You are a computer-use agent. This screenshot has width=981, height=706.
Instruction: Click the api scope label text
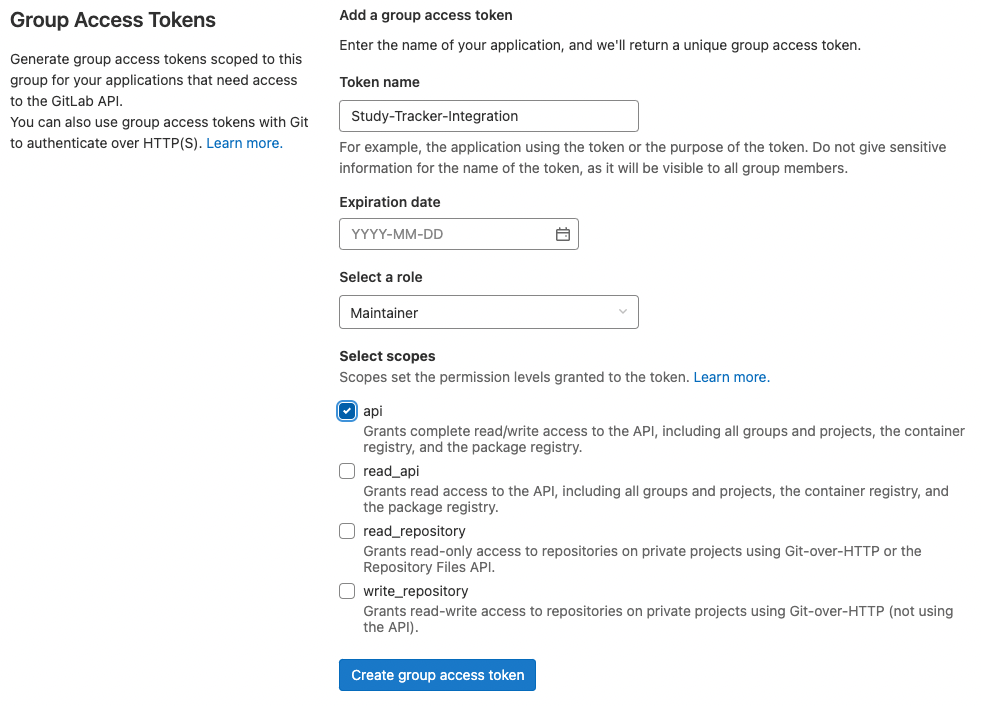coord(373,411)
